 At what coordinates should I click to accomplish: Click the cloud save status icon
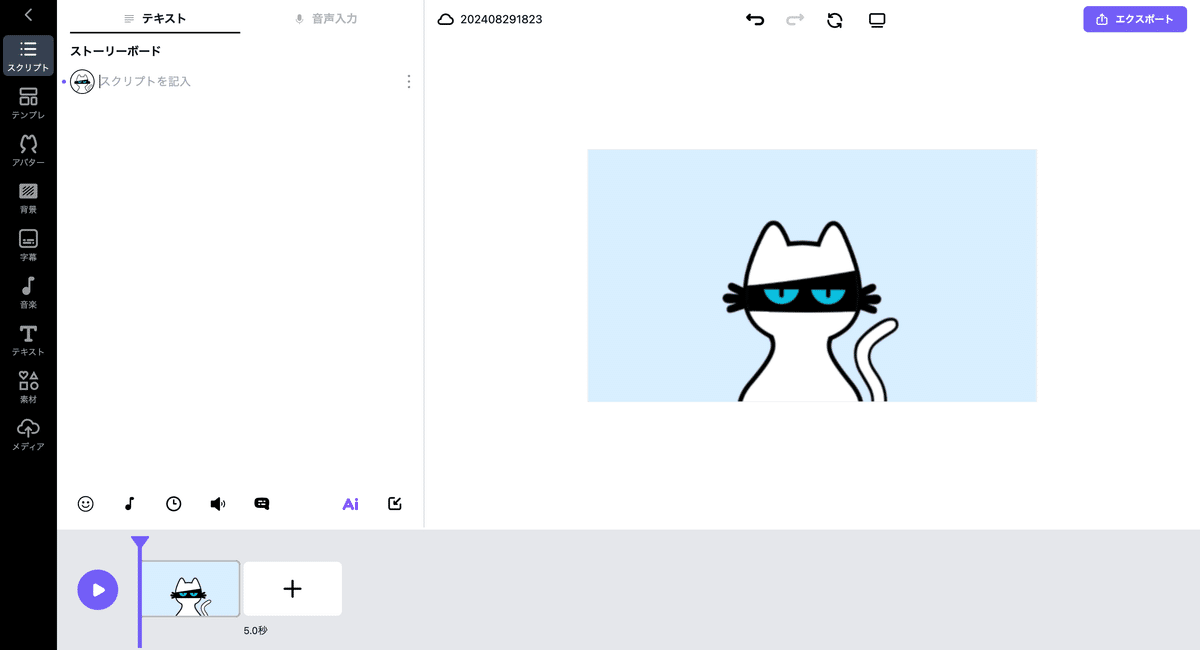[x=446, y=19]
